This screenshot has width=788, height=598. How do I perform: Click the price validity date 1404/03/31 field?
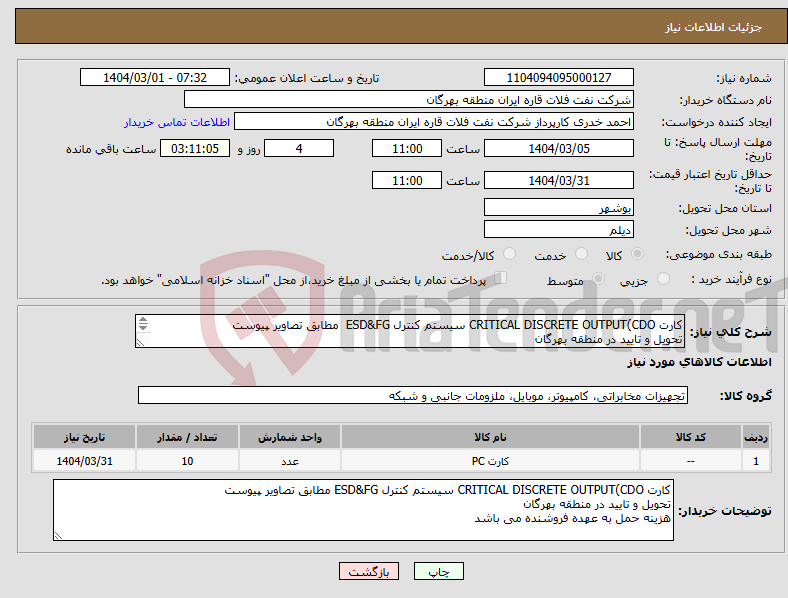pyautogui.click(x=558, y=180)
